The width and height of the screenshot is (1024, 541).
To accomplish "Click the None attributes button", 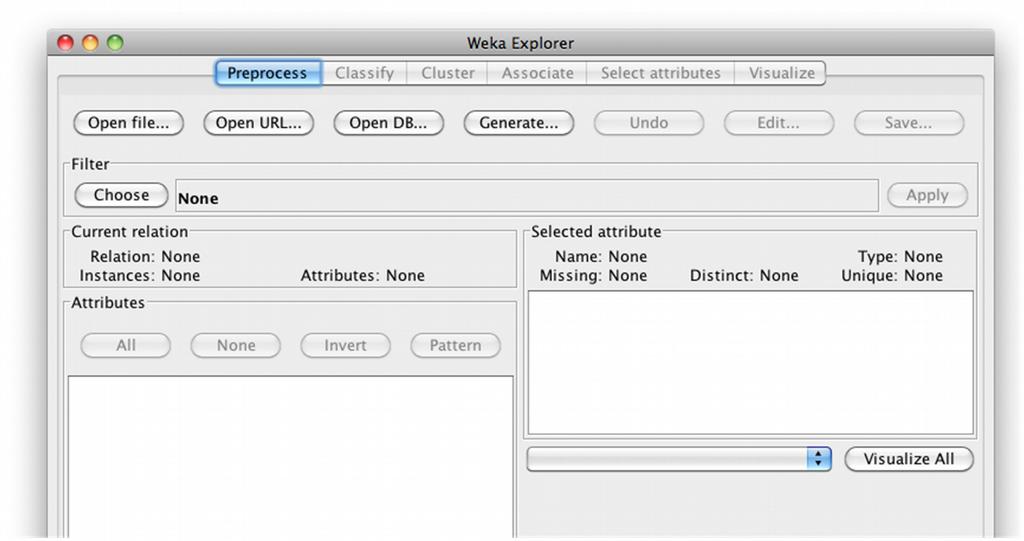I will click(236, 345).
